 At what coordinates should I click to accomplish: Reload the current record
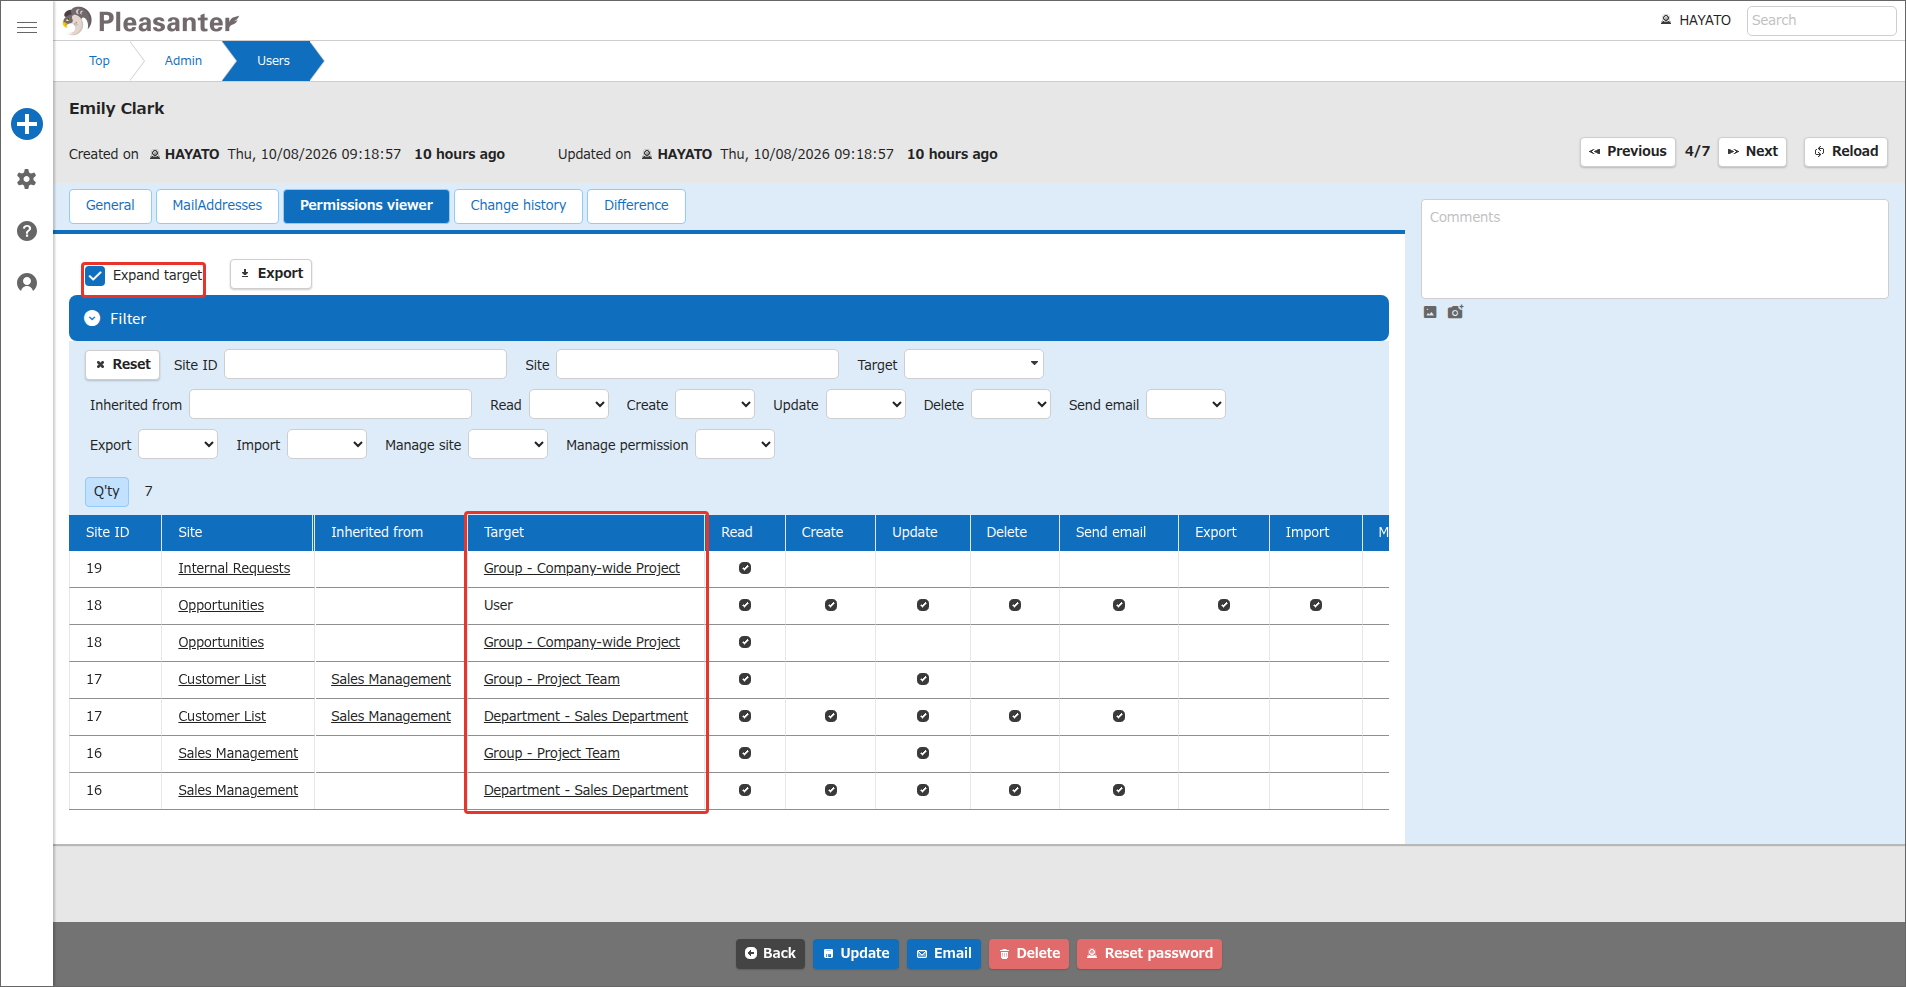point(1846,151)
